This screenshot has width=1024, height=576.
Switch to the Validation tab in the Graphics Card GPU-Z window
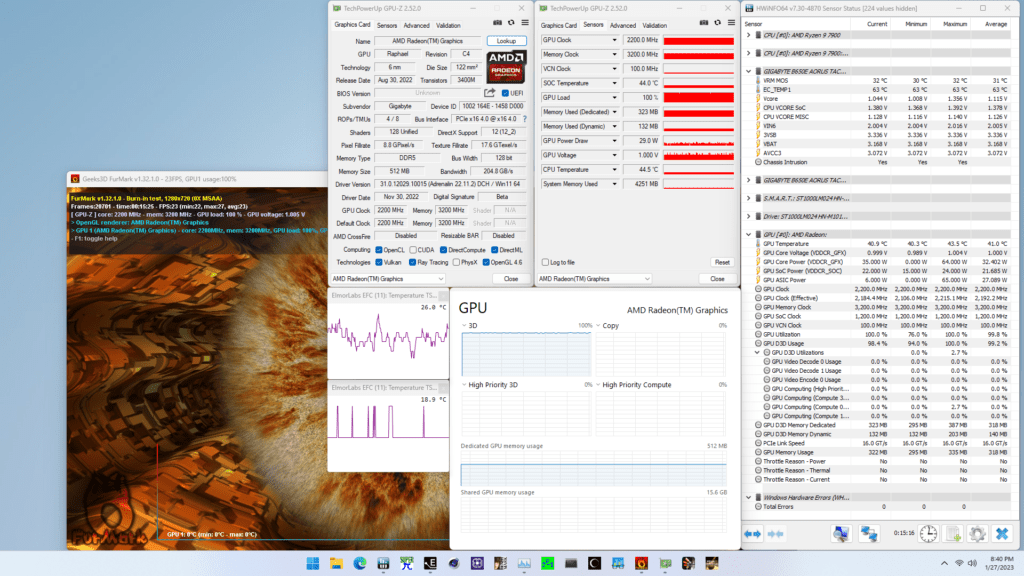448,25
